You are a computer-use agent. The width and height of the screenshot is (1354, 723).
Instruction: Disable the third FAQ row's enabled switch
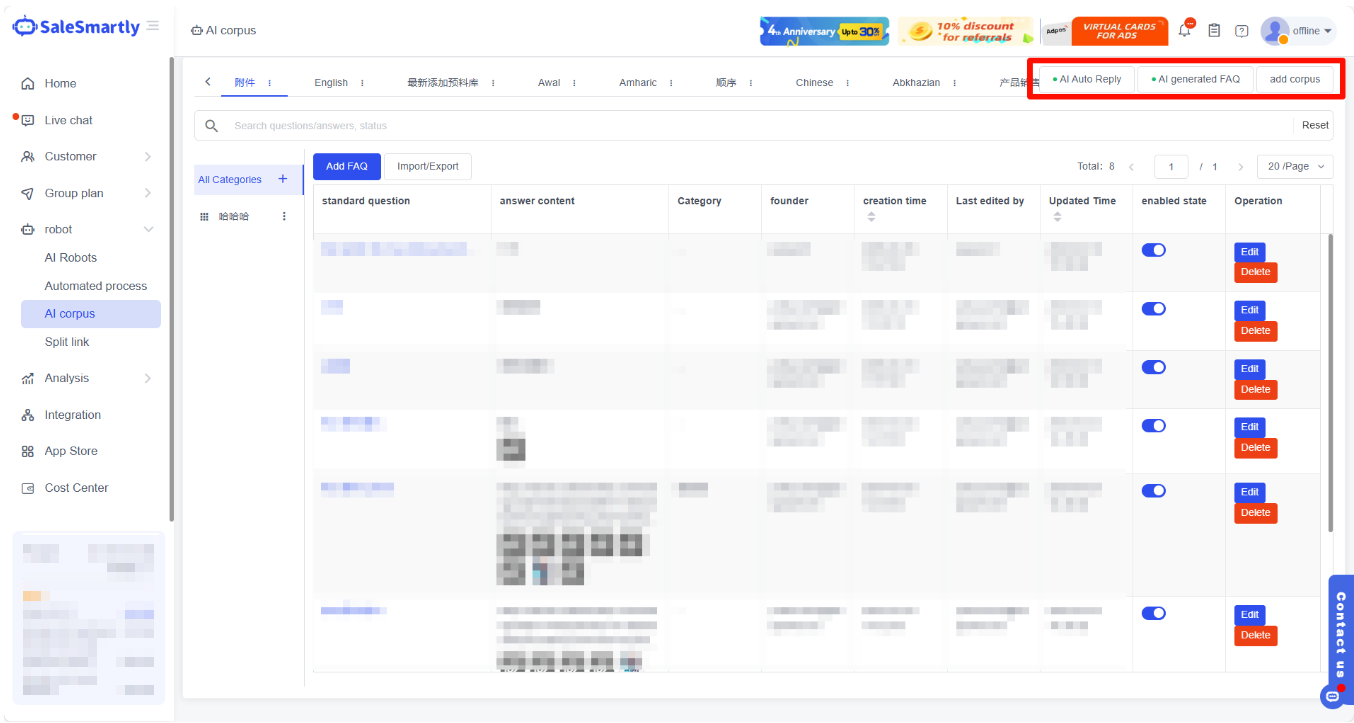click(1153, 367)
